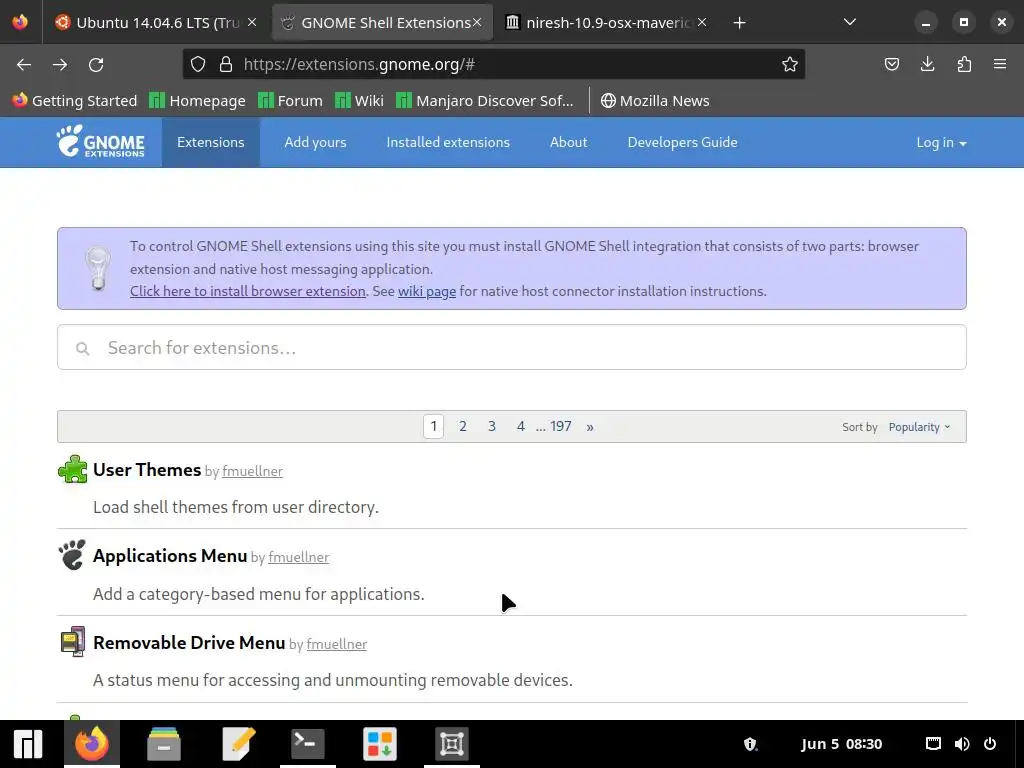Click the Removable Drive Menu icon
Viewport: 1024px width, 768px height.
pos(72,642)
